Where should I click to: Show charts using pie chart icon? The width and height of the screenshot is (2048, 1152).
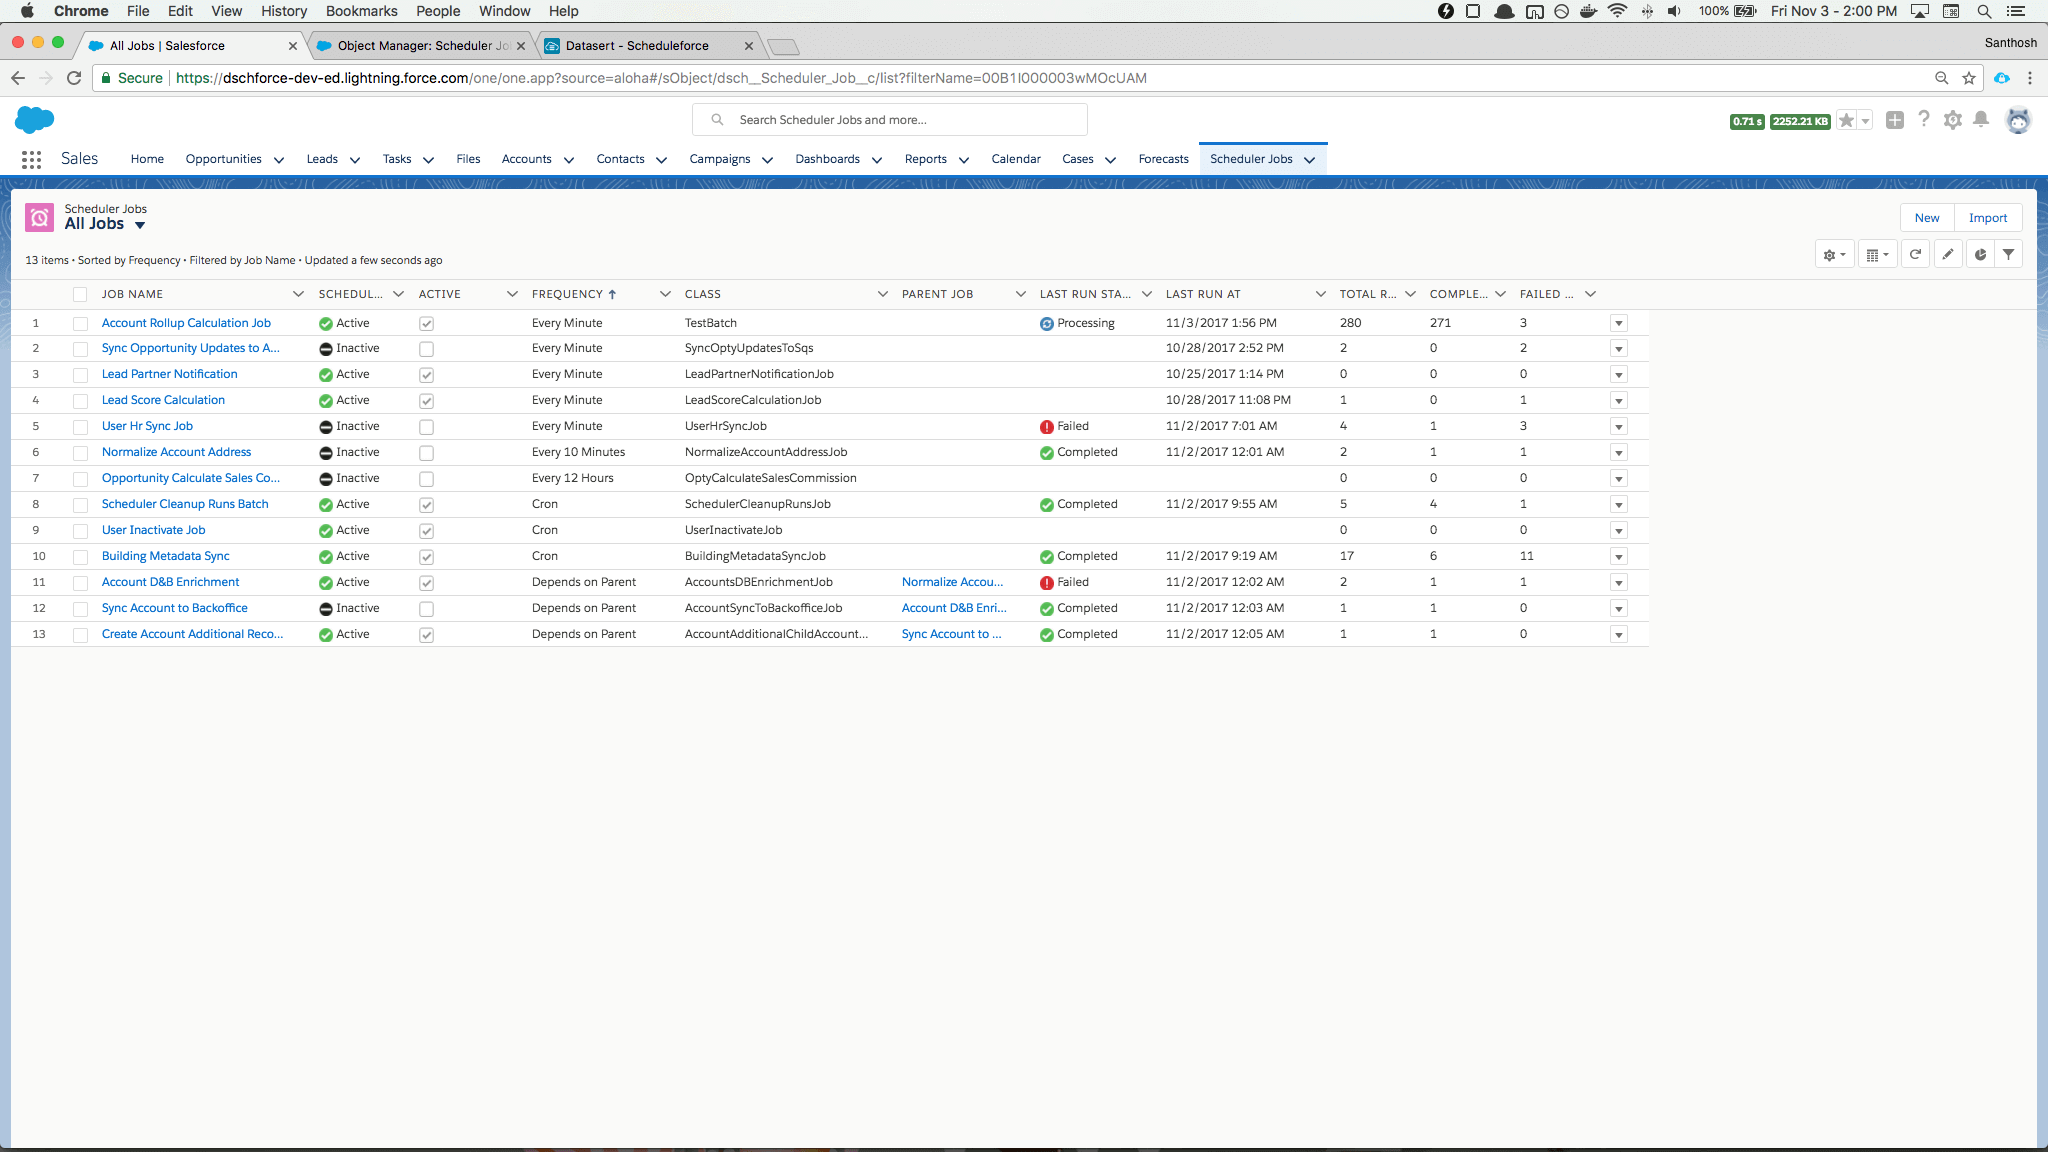pos(1979,255)
